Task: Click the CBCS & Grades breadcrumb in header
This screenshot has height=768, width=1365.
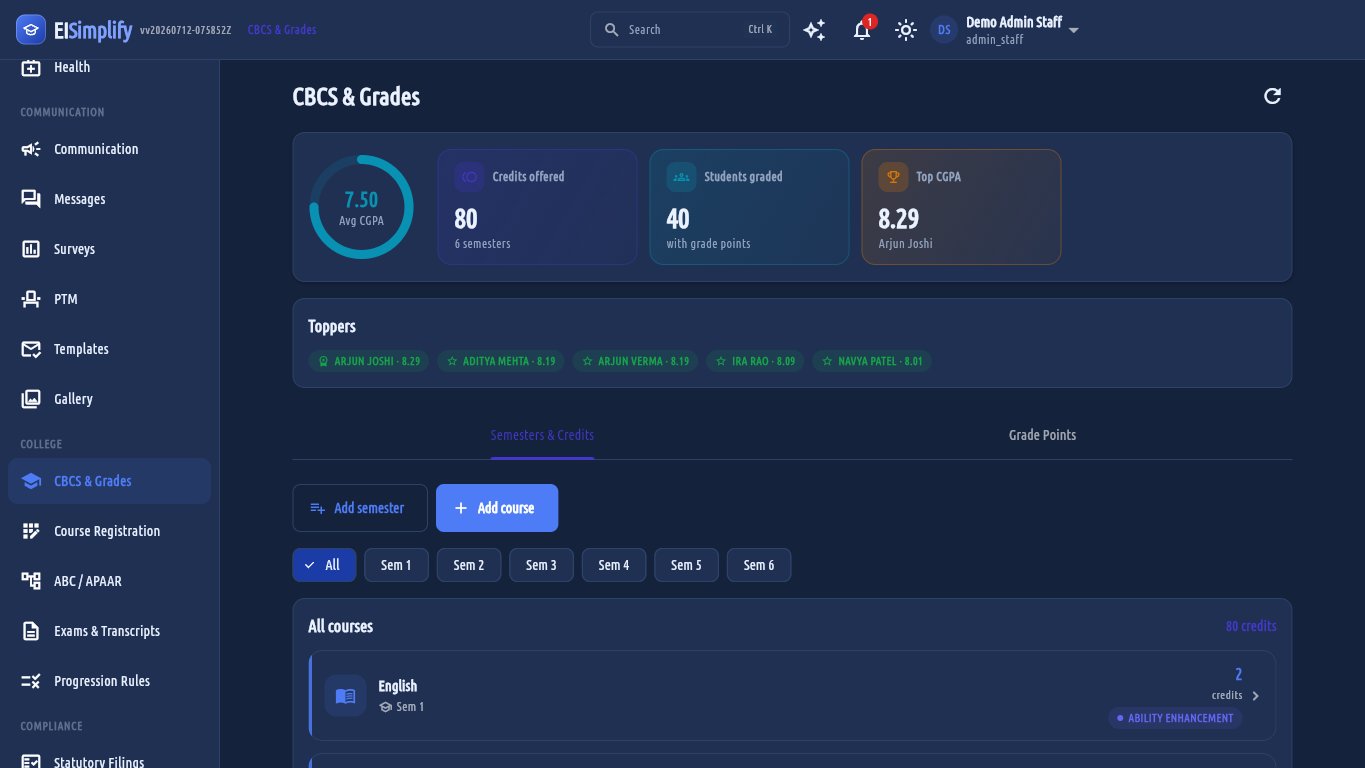Action: pyautogui.click(x=282, y=30)
